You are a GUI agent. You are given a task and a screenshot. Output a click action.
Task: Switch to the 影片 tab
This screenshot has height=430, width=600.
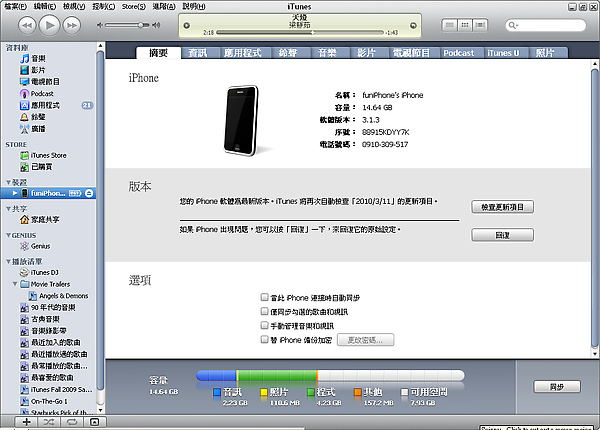coord(366,53)
